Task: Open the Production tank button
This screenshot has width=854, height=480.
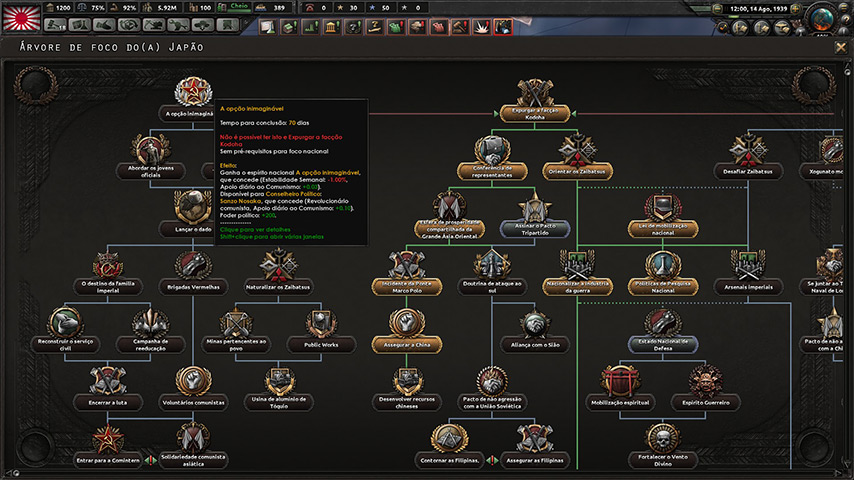Action: click(x=178, y=25)
